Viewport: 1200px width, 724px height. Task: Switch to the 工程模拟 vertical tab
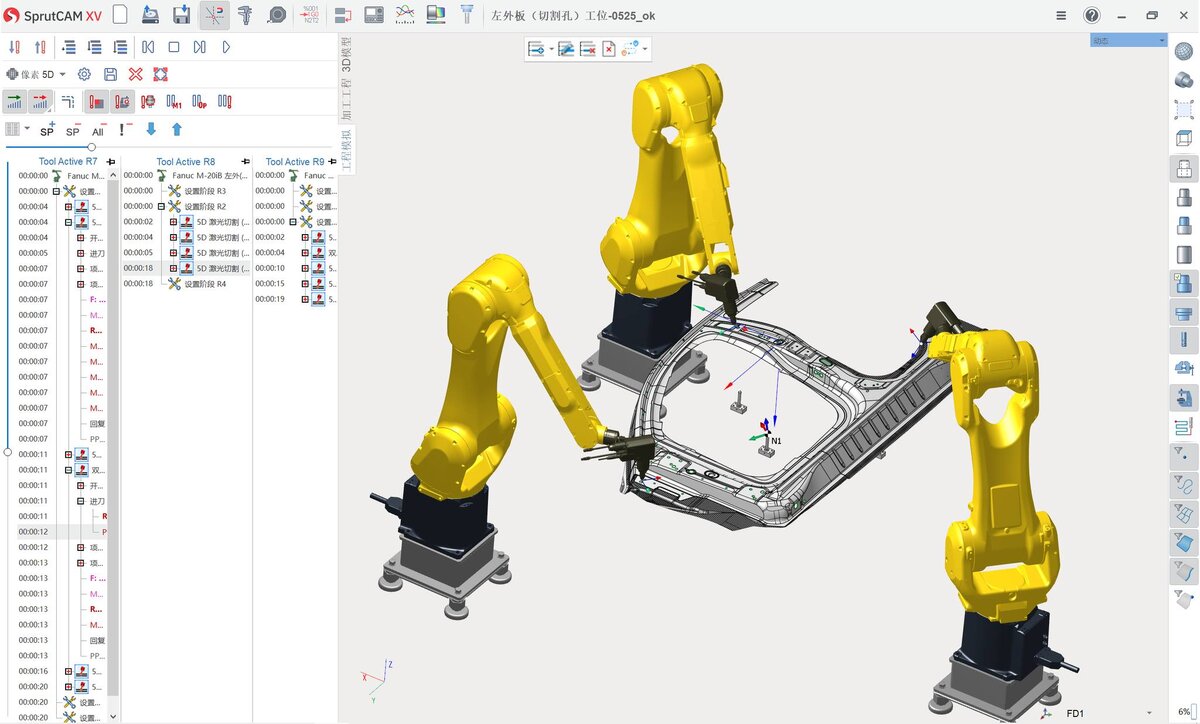tap(347, 150)
